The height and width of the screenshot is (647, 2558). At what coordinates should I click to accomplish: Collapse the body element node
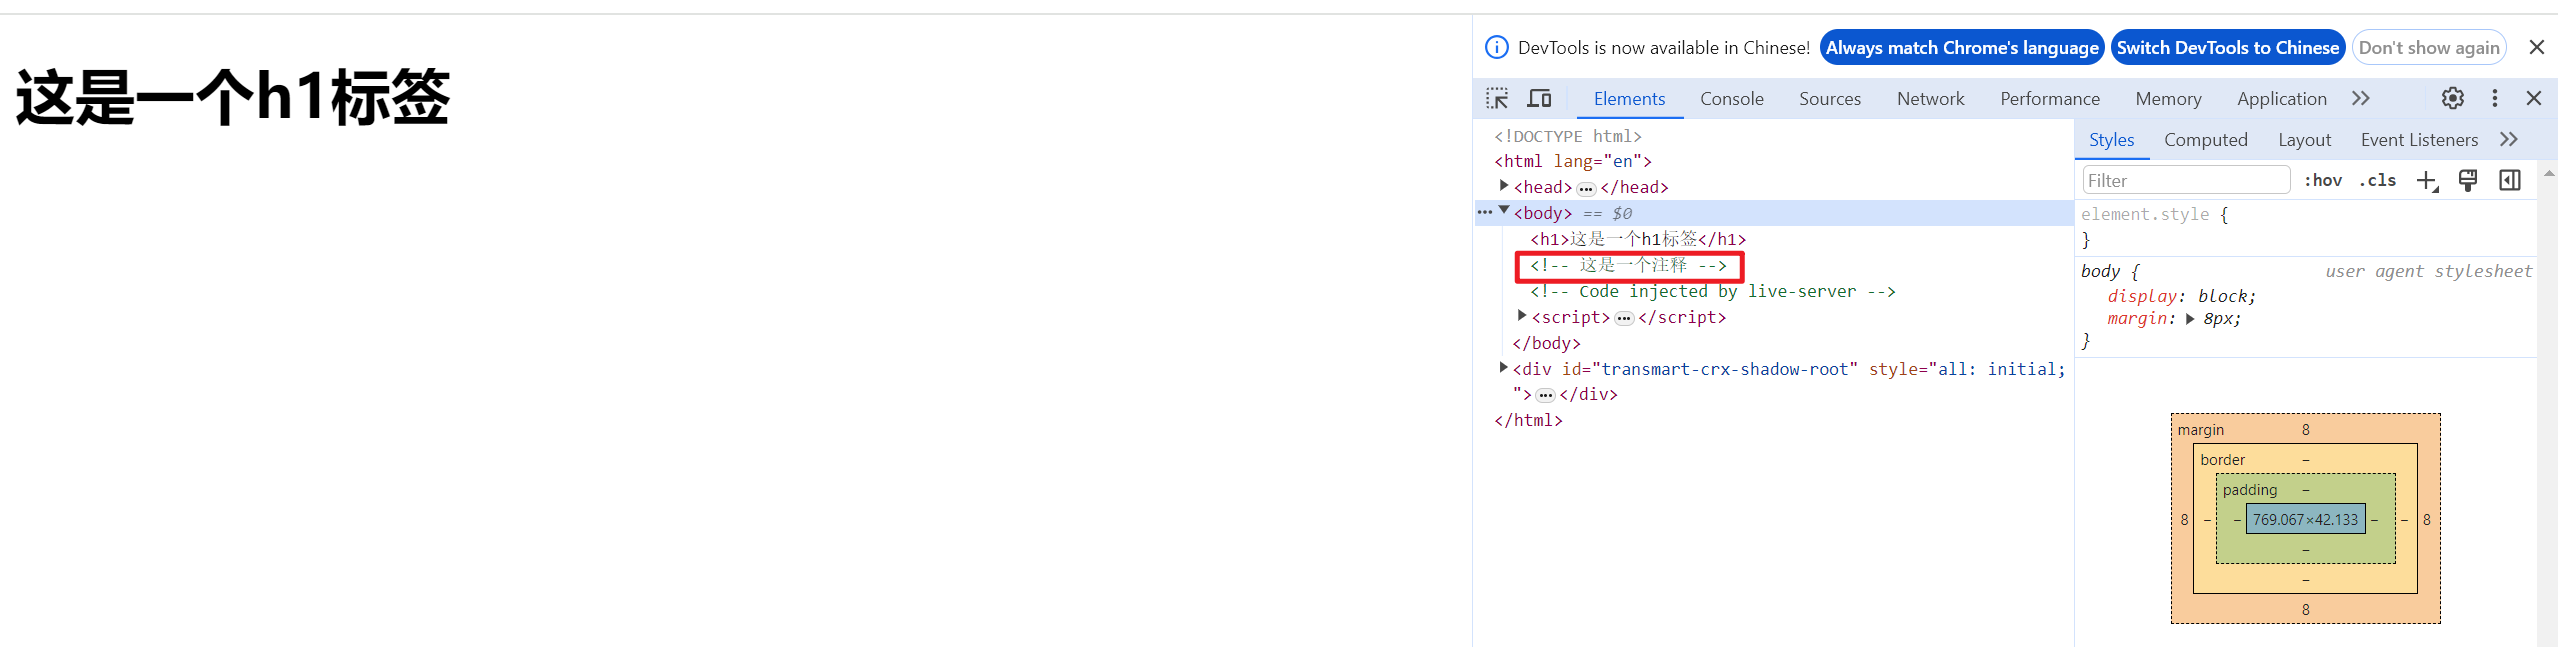tap(1503, 211)
